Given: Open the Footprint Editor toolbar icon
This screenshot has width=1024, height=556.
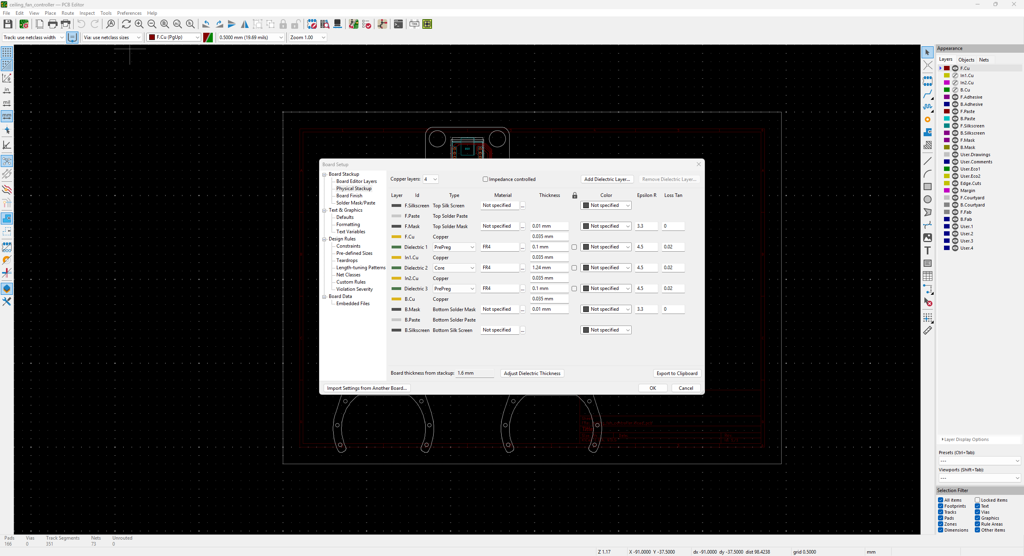Looking at the screenshot, I should tap(312, 24).
